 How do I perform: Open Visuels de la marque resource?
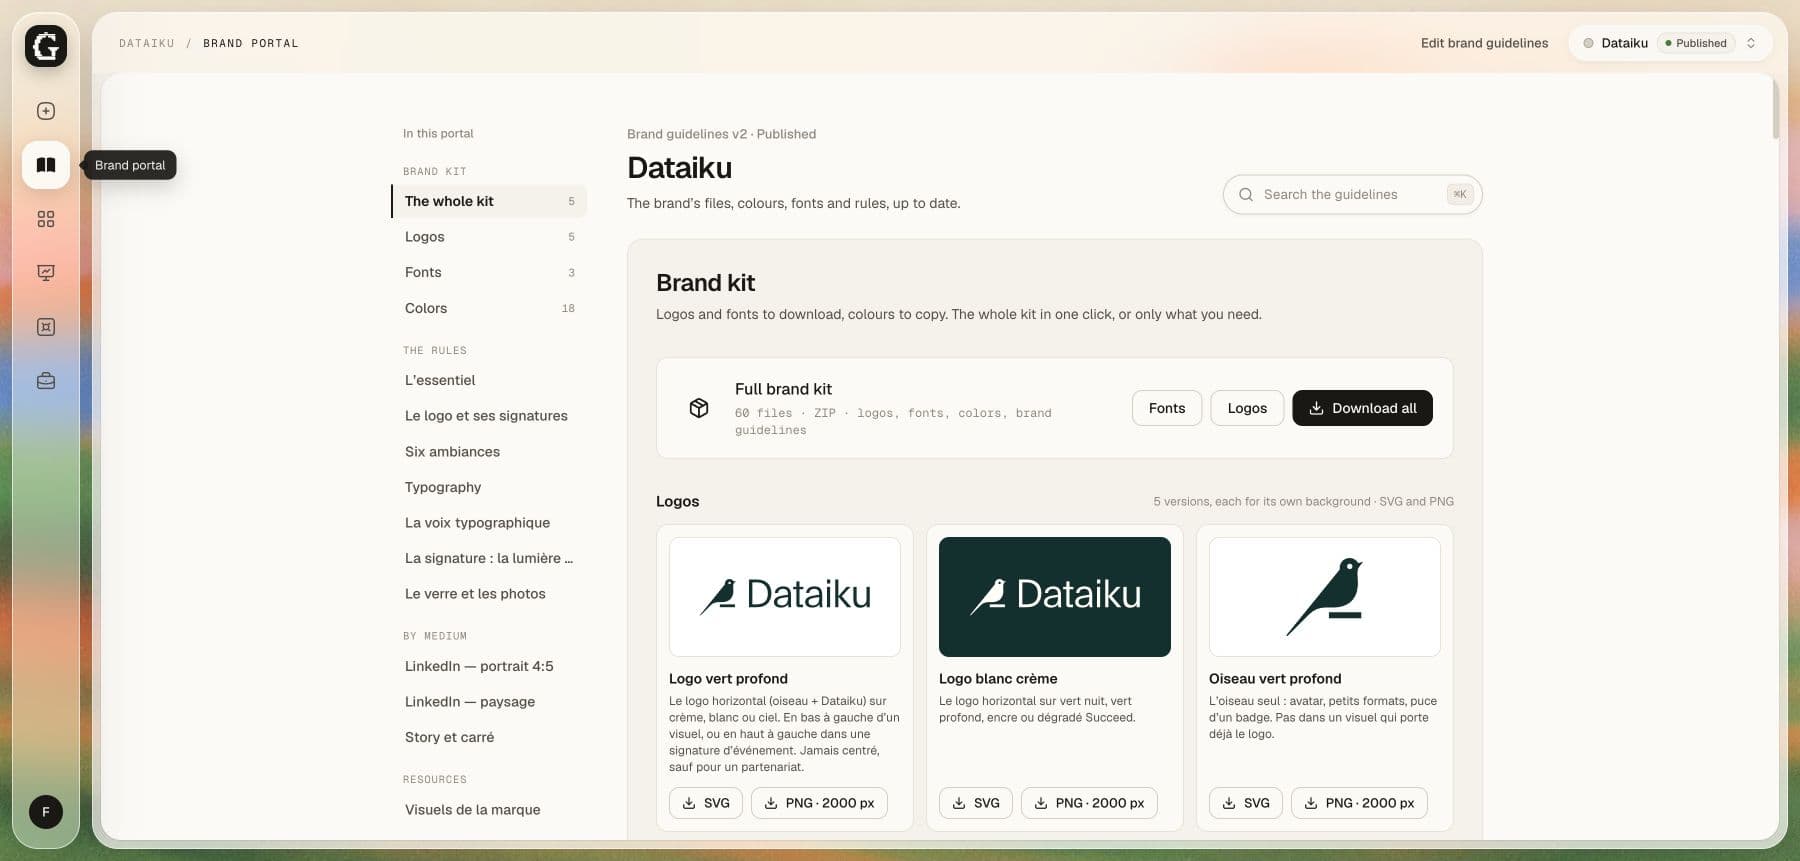point(489,810)
